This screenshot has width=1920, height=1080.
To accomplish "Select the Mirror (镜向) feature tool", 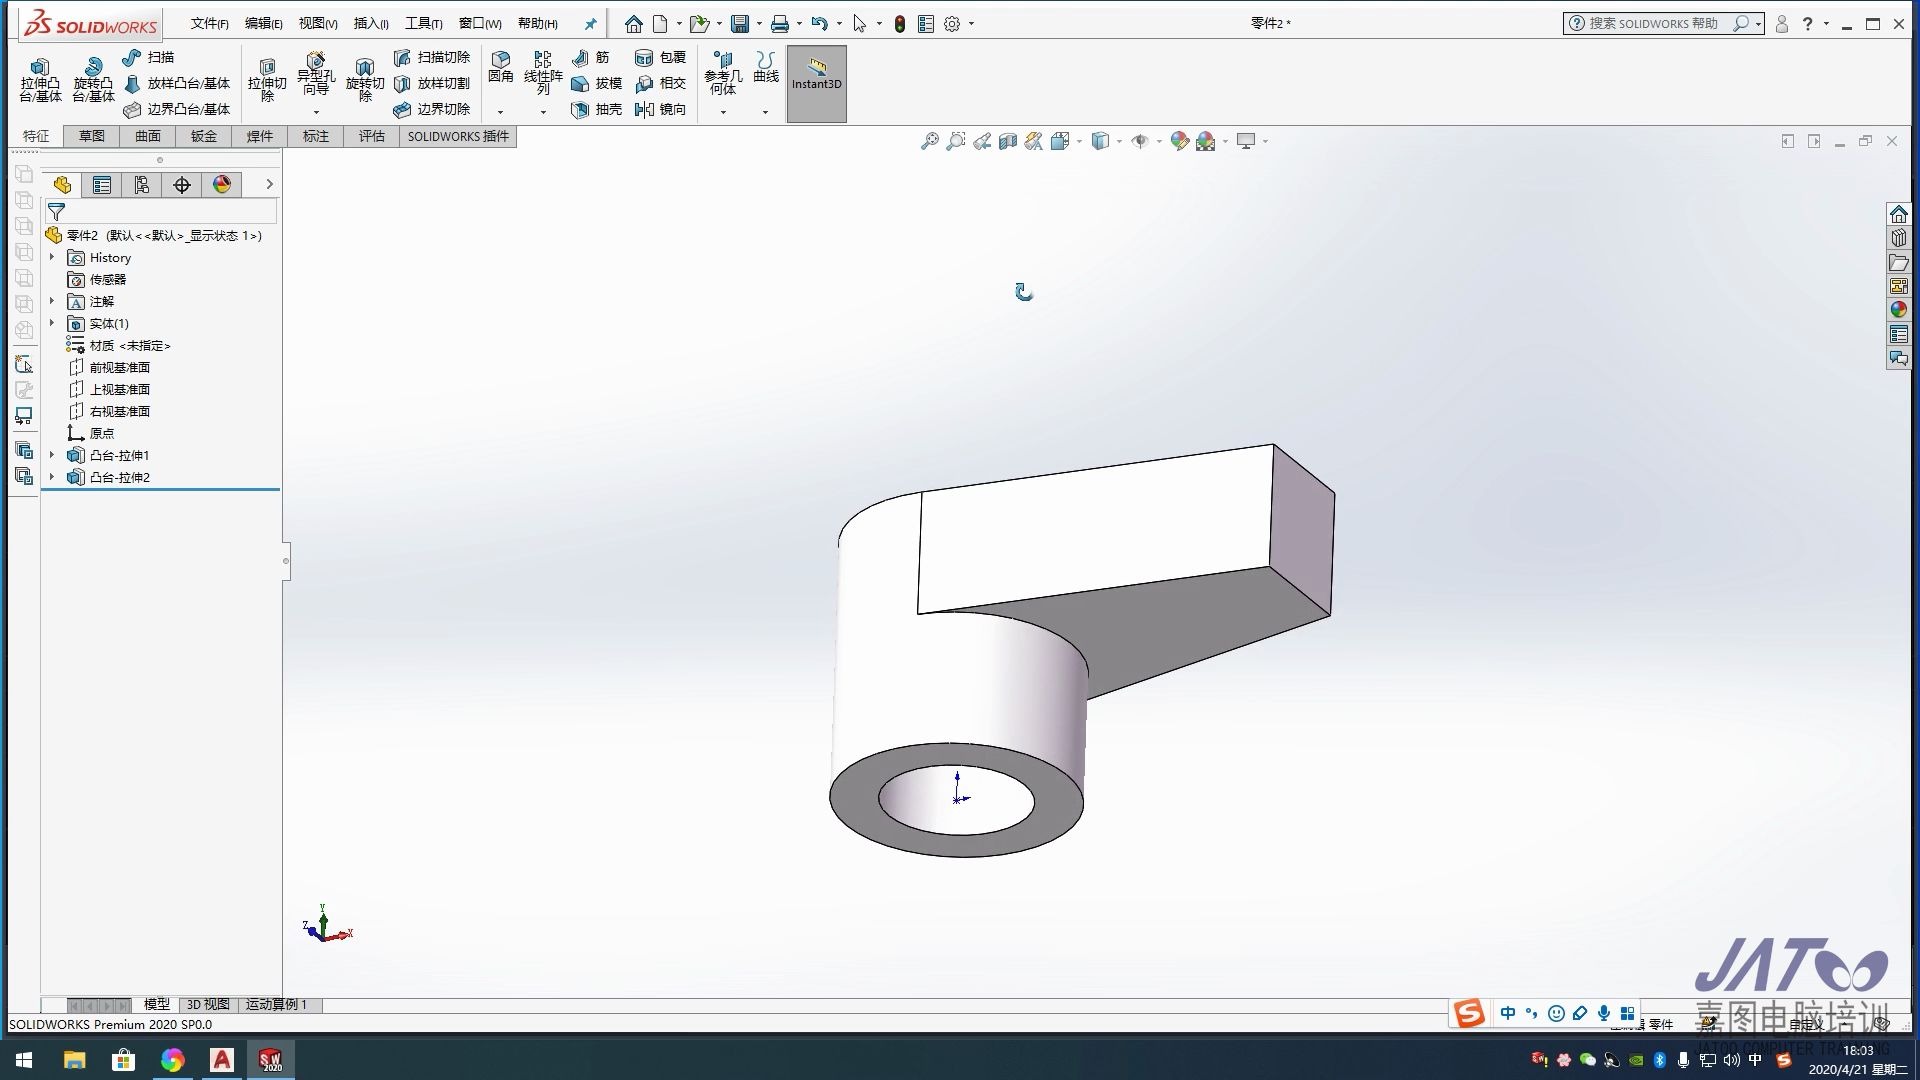I will click(645, 110).
